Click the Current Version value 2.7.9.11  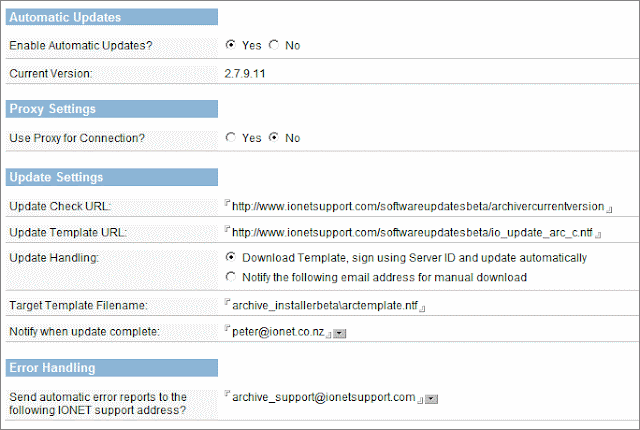(245, 73)
